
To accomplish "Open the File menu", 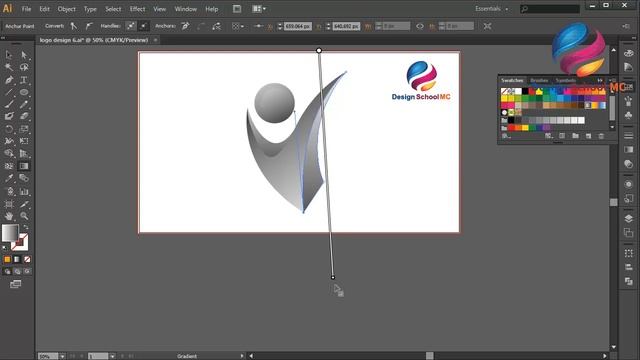I will coord(26,9).
